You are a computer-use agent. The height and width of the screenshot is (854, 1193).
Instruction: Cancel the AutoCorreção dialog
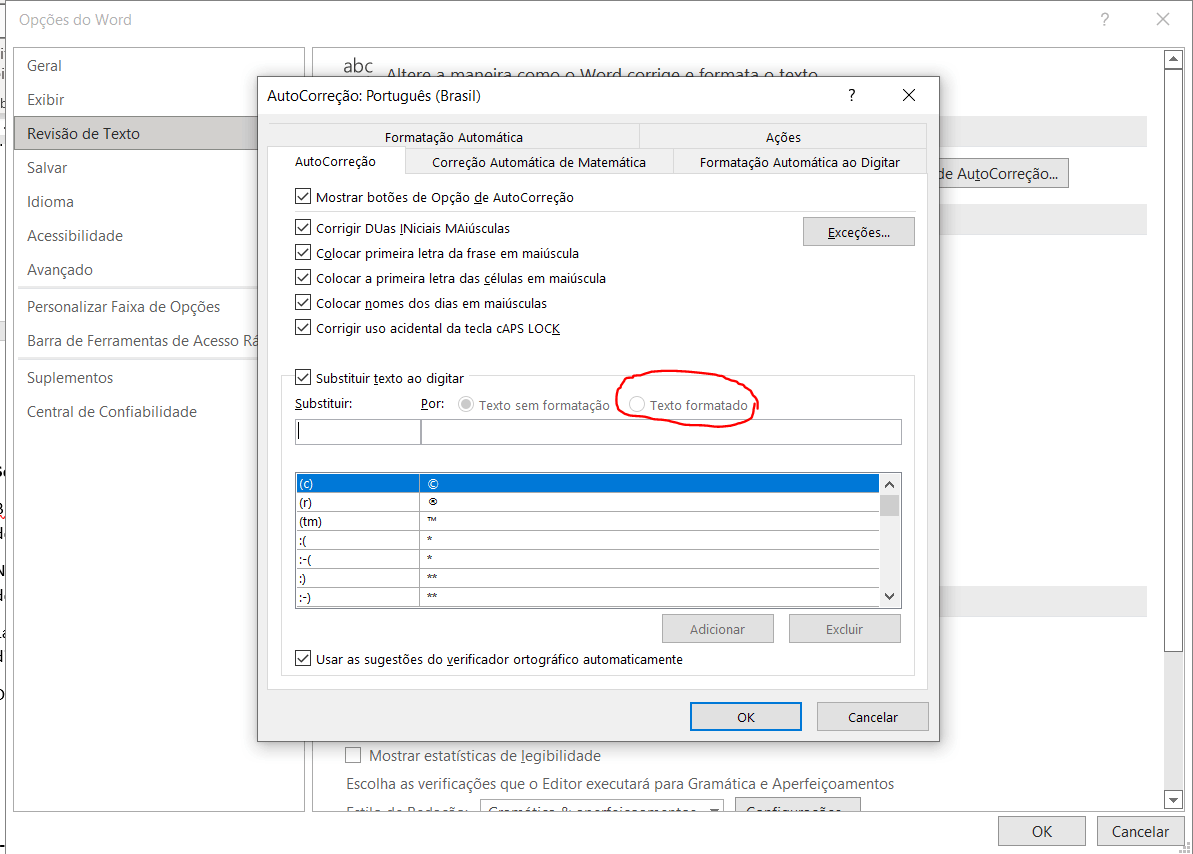coord(873,717)
